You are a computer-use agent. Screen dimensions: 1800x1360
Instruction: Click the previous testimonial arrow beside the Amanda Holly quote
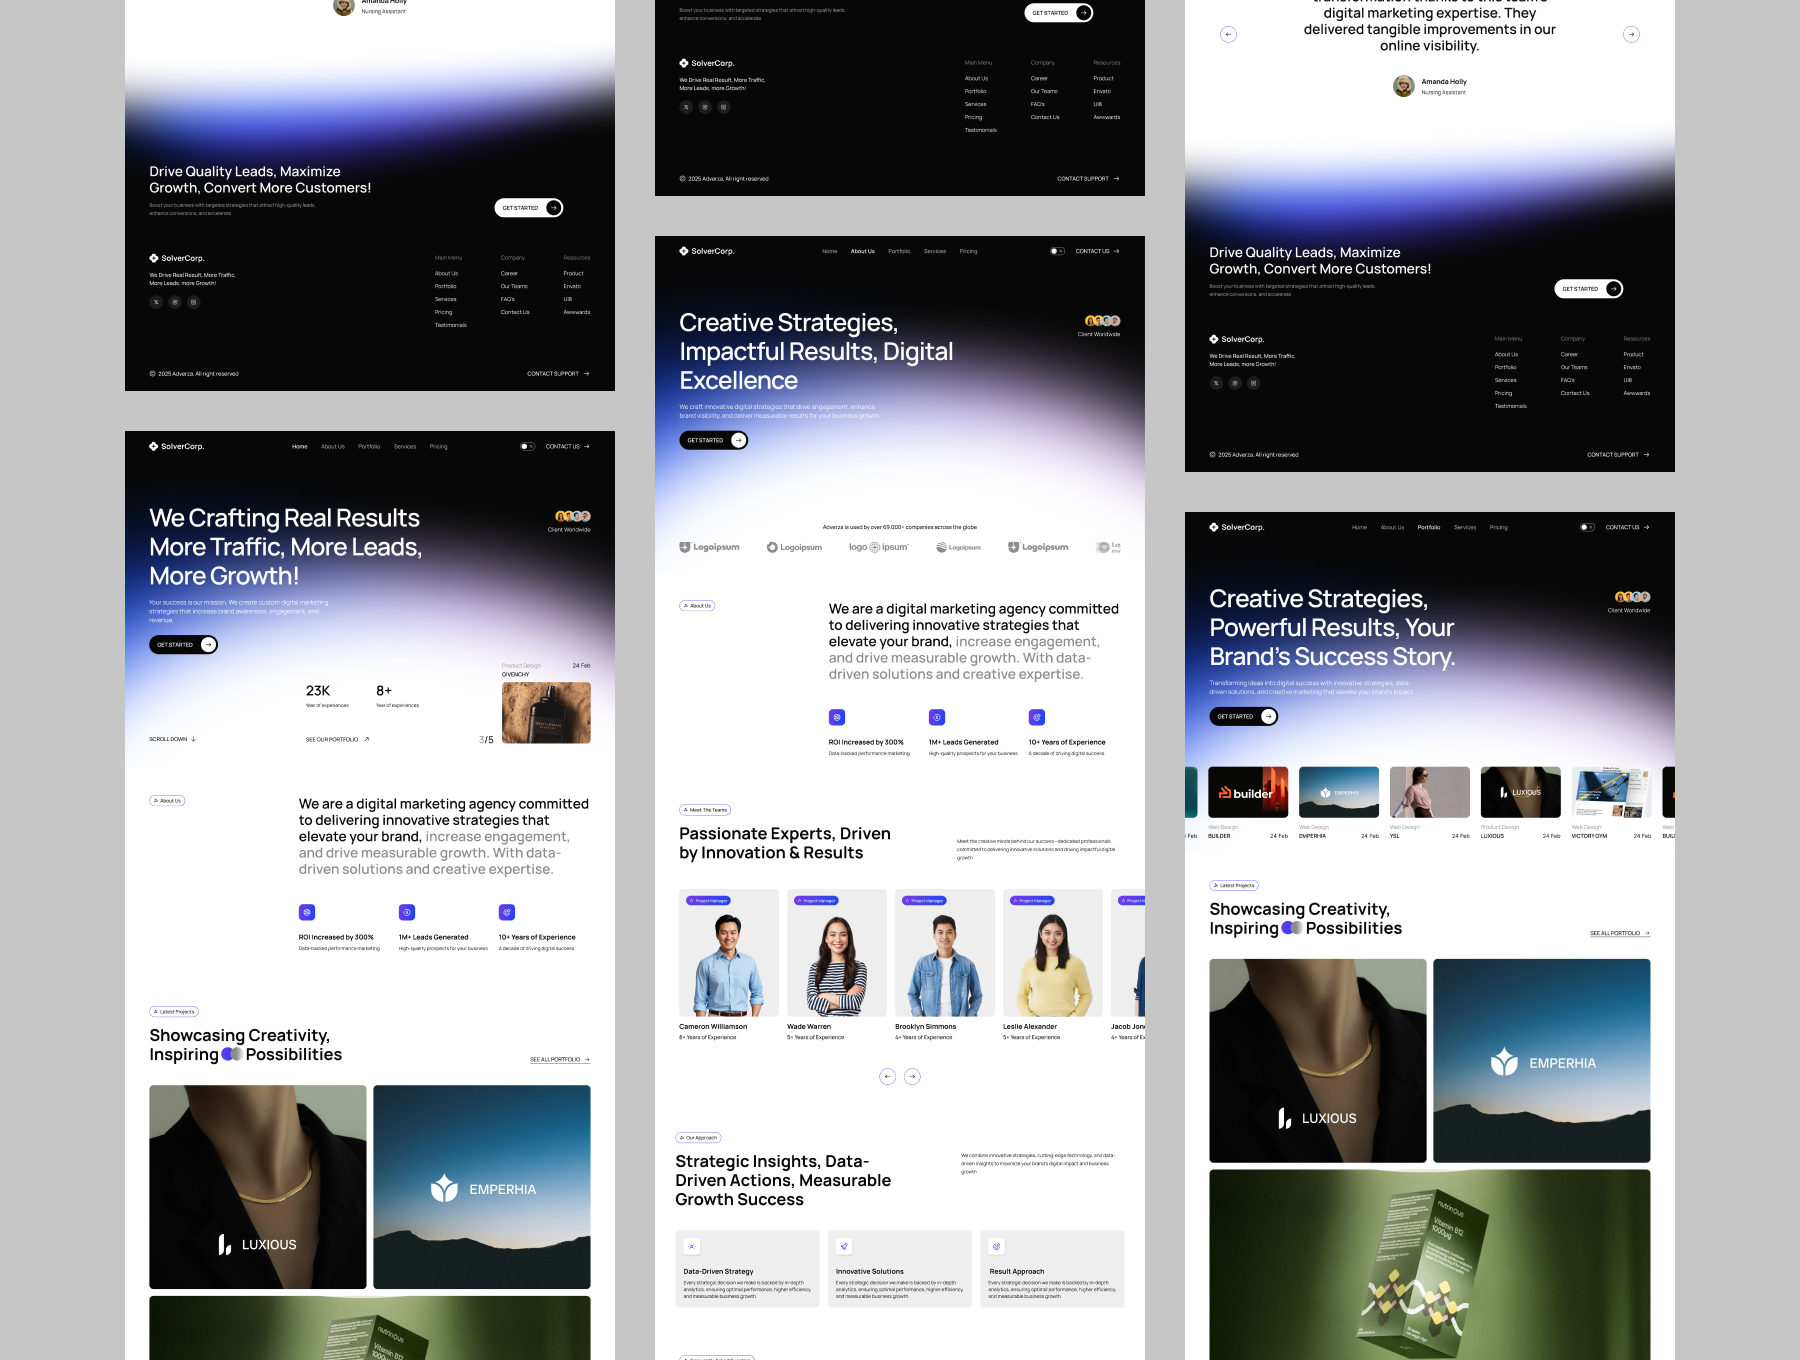(1229, 35)
